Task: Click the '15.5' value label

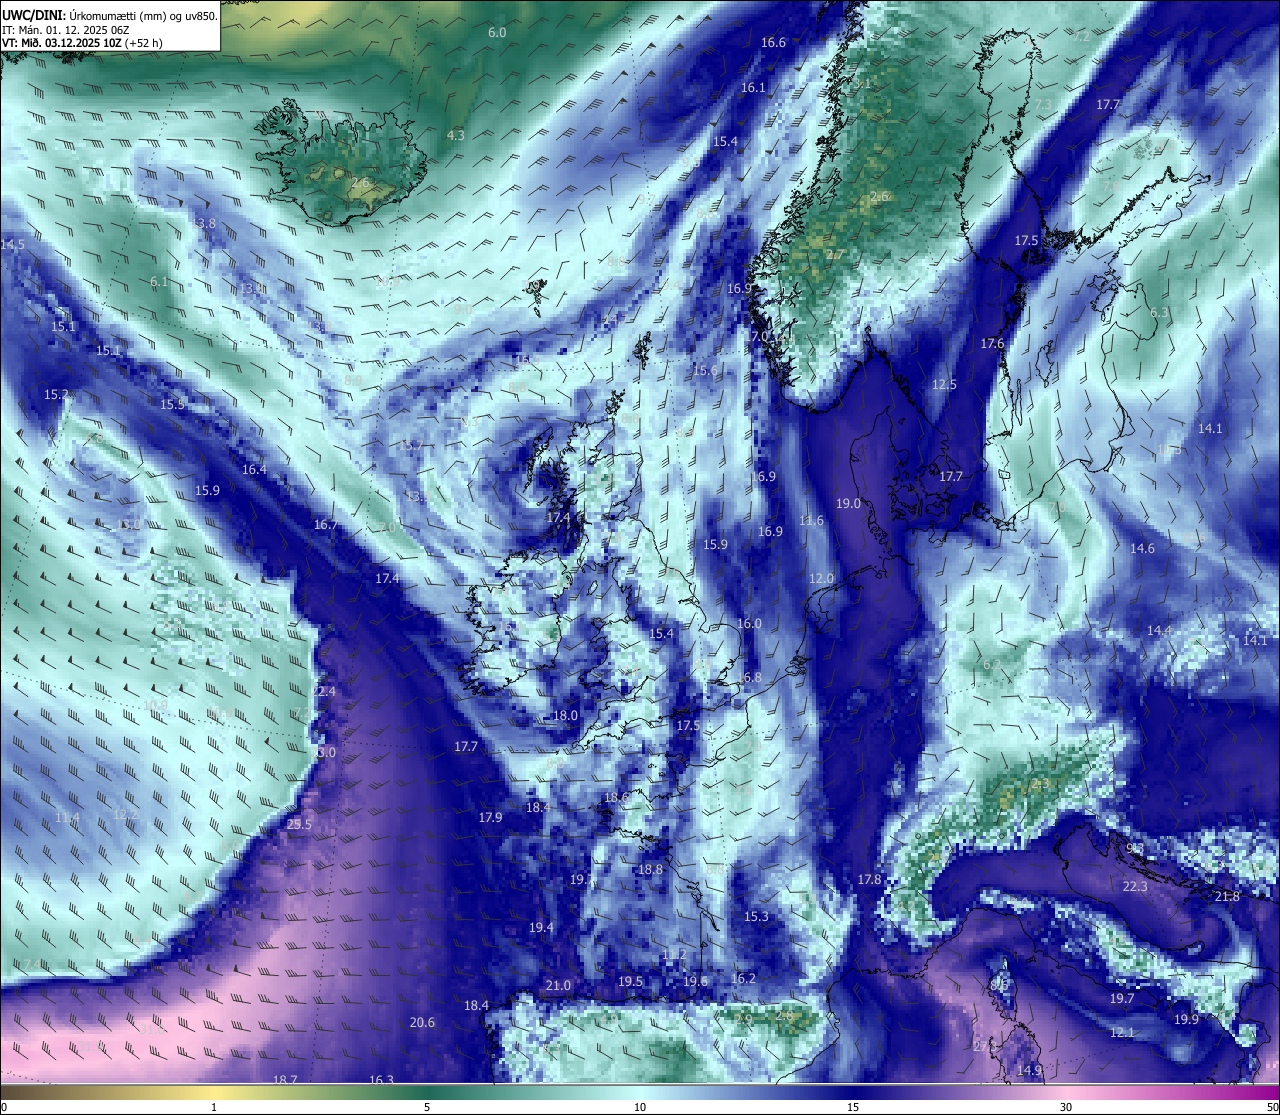Action: tap(173, 405)
